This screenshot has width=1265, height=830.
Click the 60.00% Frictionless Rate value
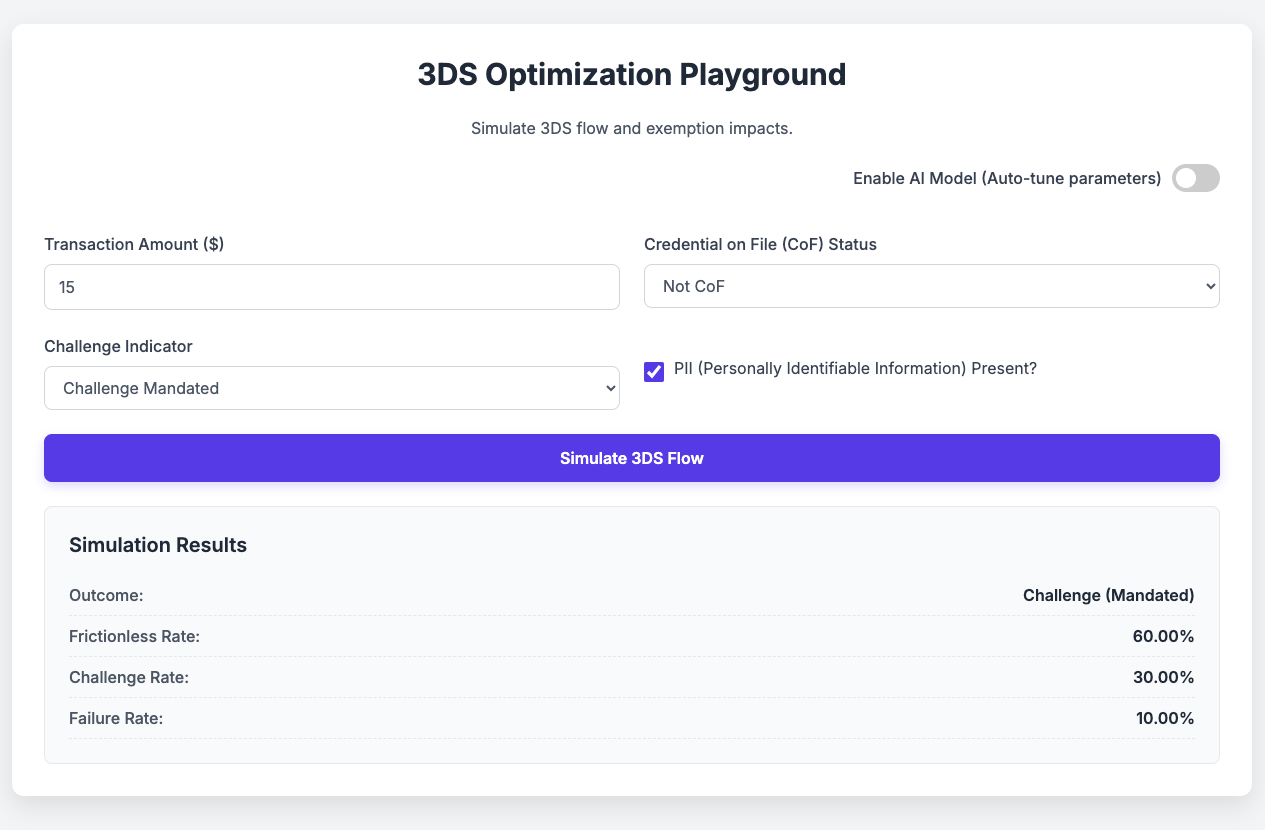1163,636
